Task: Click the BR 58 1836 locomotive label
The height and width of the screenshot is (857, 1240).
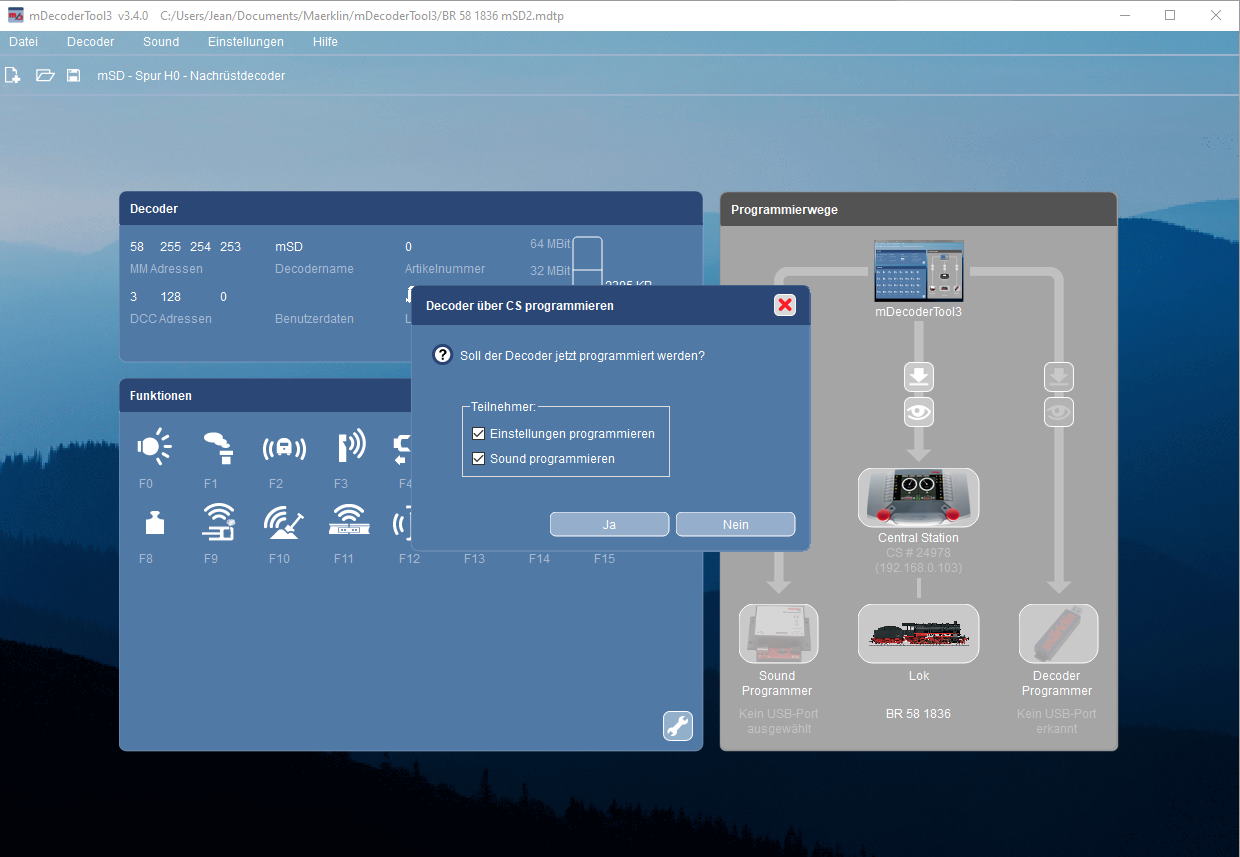Action: click(918, 714)
